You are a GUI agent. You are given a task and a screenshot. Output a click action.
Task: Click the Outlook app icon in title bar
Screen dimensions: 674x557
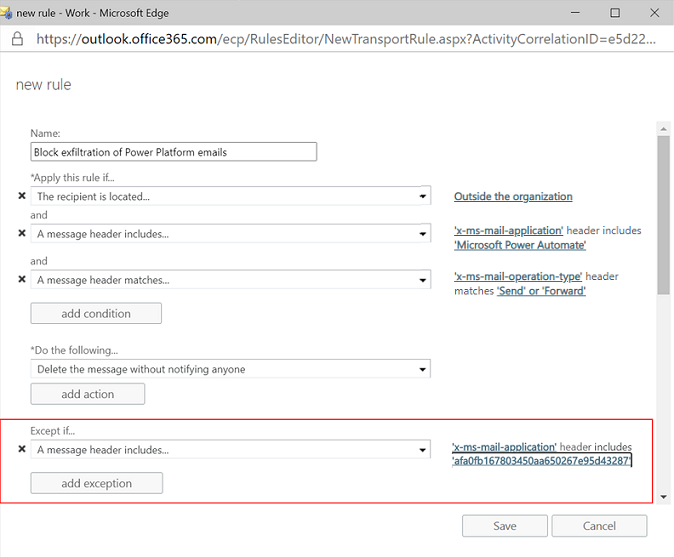tap(6, 13)
